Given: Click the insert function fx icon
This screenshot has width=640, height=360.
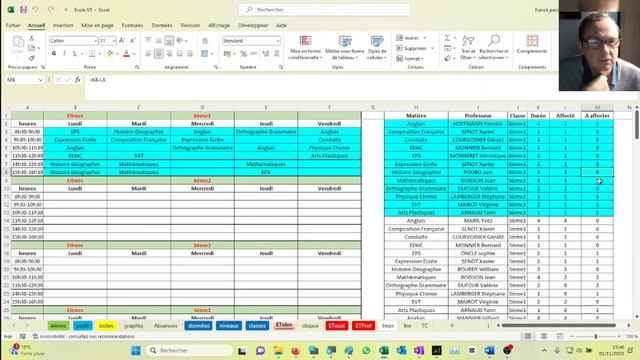Looking at the screenshot, I should pyautogui.click(x=78, y=80).
